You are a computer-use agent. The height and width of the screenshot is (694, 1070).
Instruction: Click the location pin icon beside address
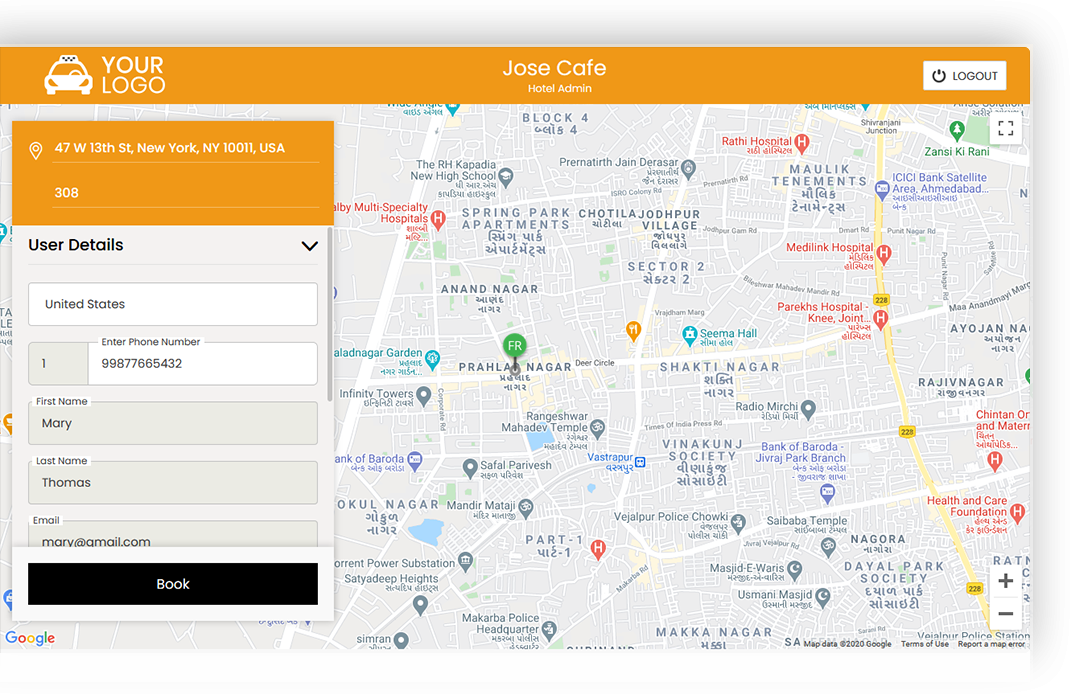coord(36,150)
